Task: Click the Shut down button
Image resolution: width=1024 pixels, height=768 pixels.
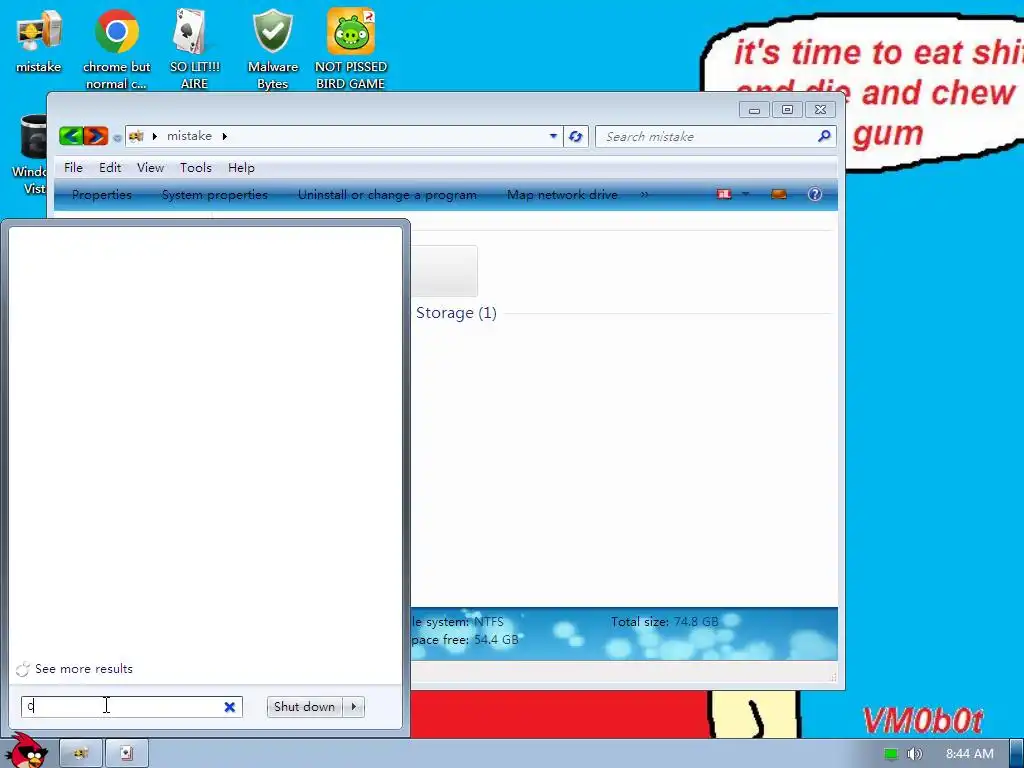Action: pyautogui.click(x=304, y=707)
